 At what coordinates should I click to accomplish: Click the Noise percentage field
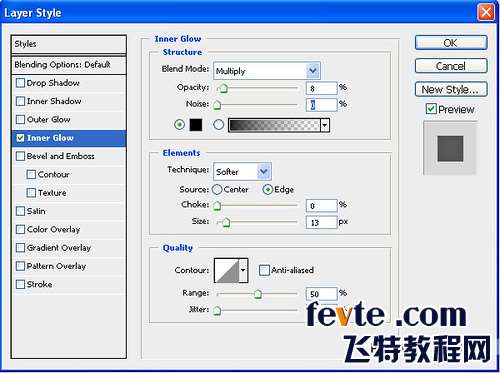(x=322, y=105)
